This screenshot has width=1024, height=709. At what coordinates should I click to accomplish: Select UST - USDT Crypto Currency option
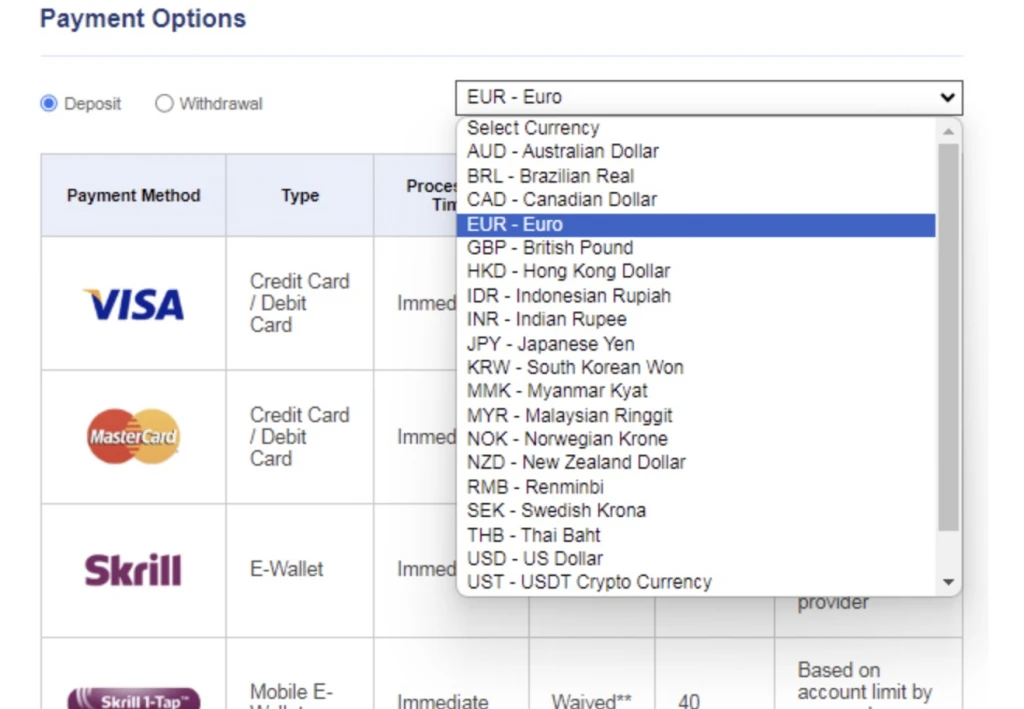pyautogui.click(x=589, y=582)
